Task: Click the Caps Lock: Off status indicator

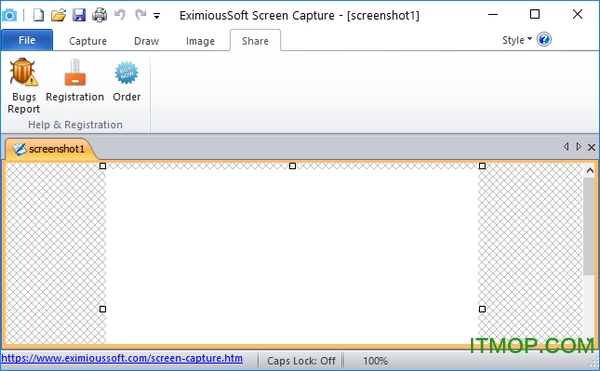Action: [x=301, y=361]
